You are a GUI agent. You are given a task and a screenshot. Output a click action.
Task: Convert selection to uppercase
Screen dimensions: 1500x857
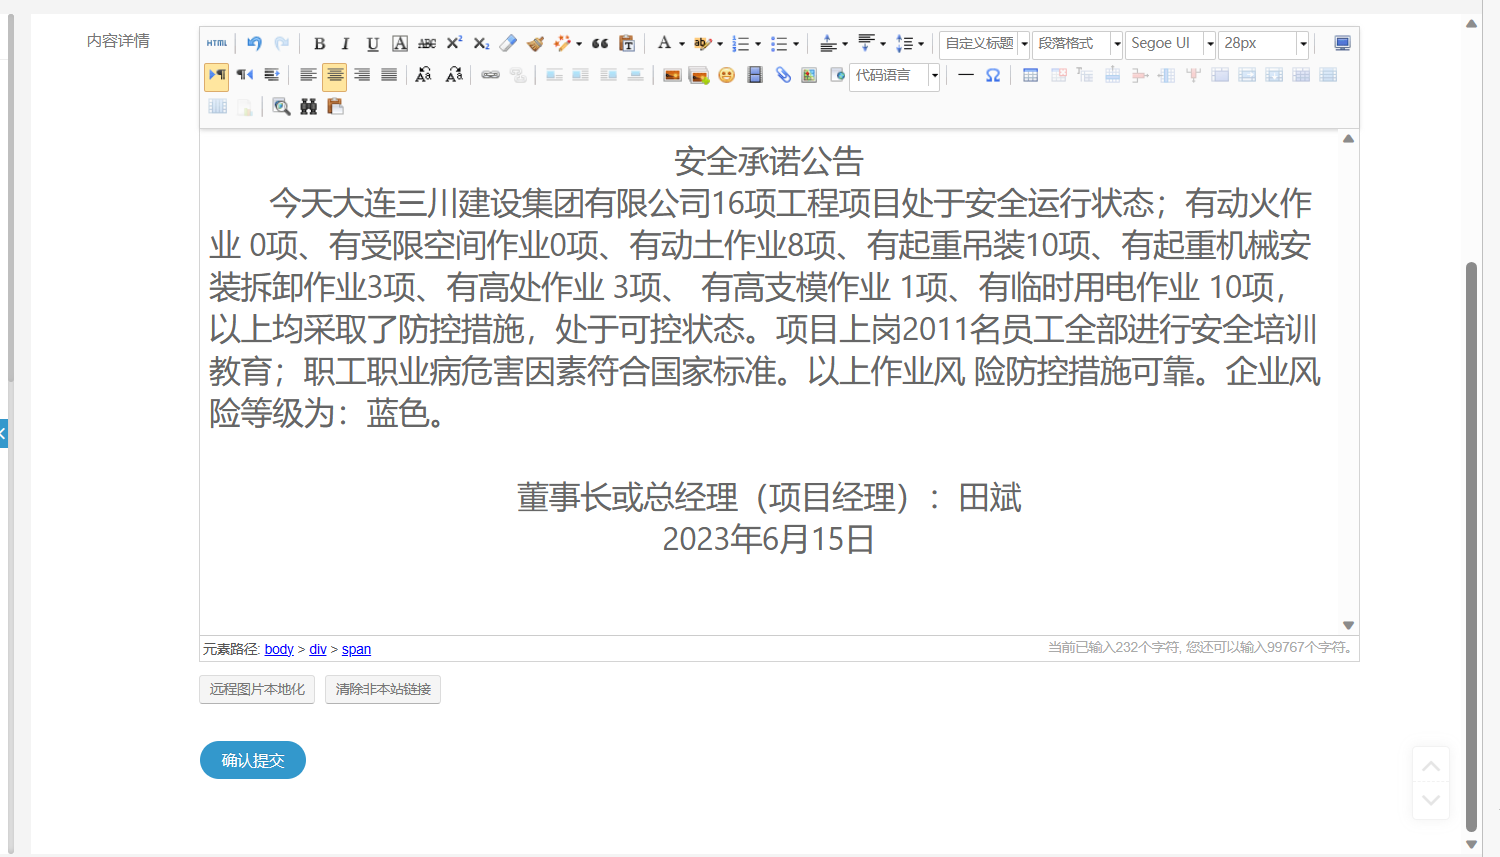pos(424,75)
